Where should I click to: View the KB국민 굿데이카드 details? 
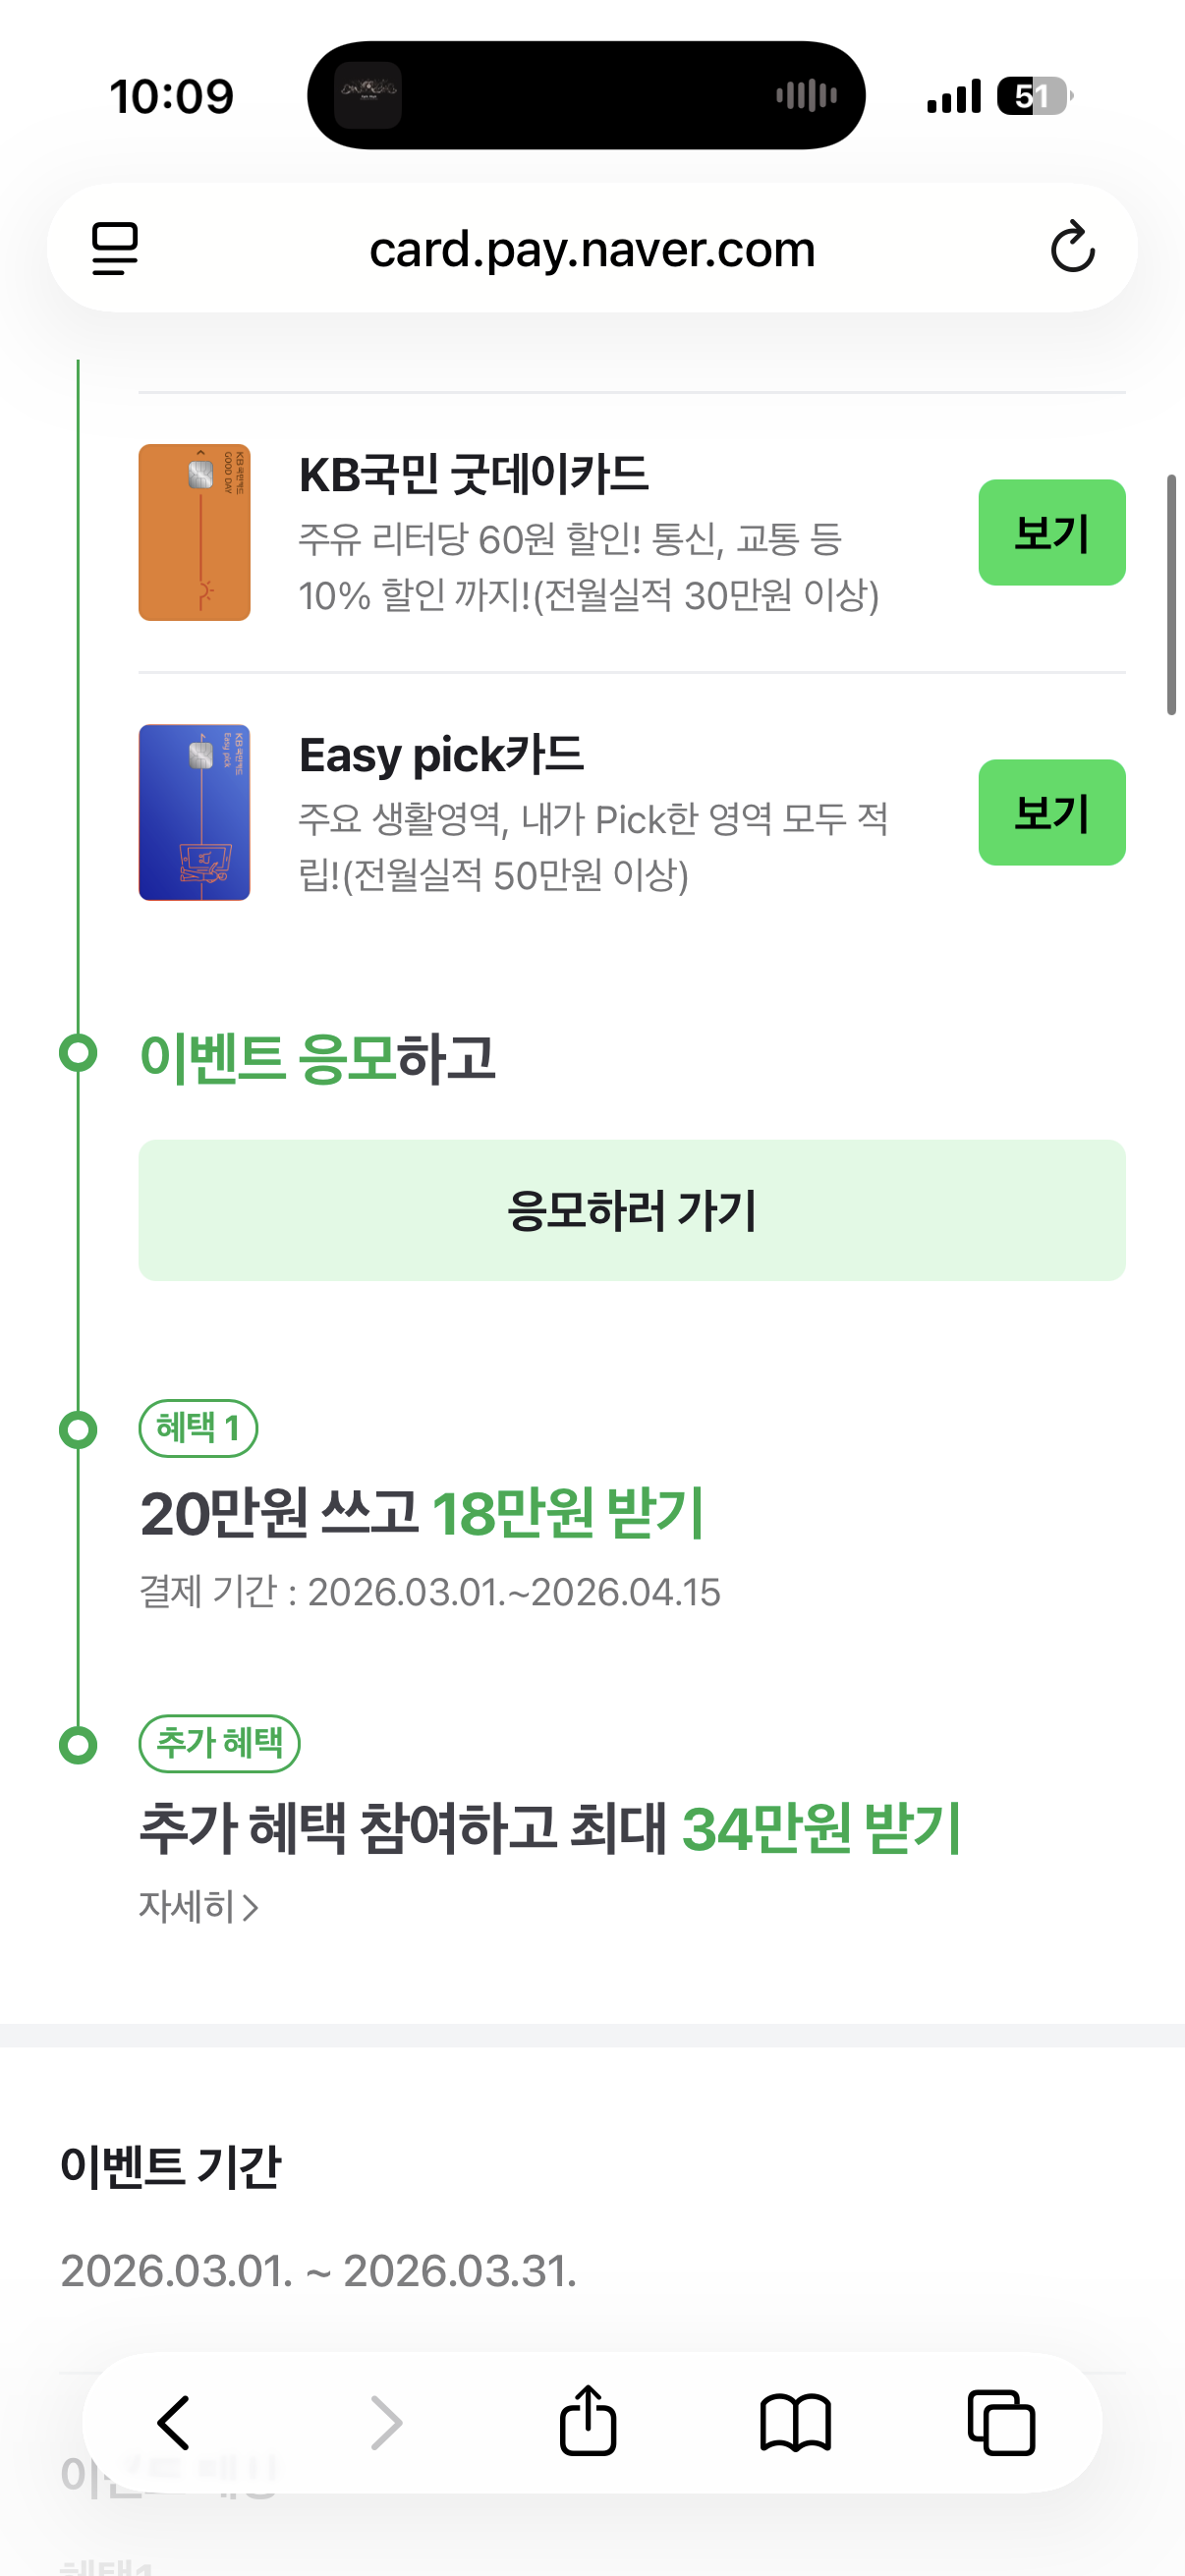click(x=1051, y=532)
